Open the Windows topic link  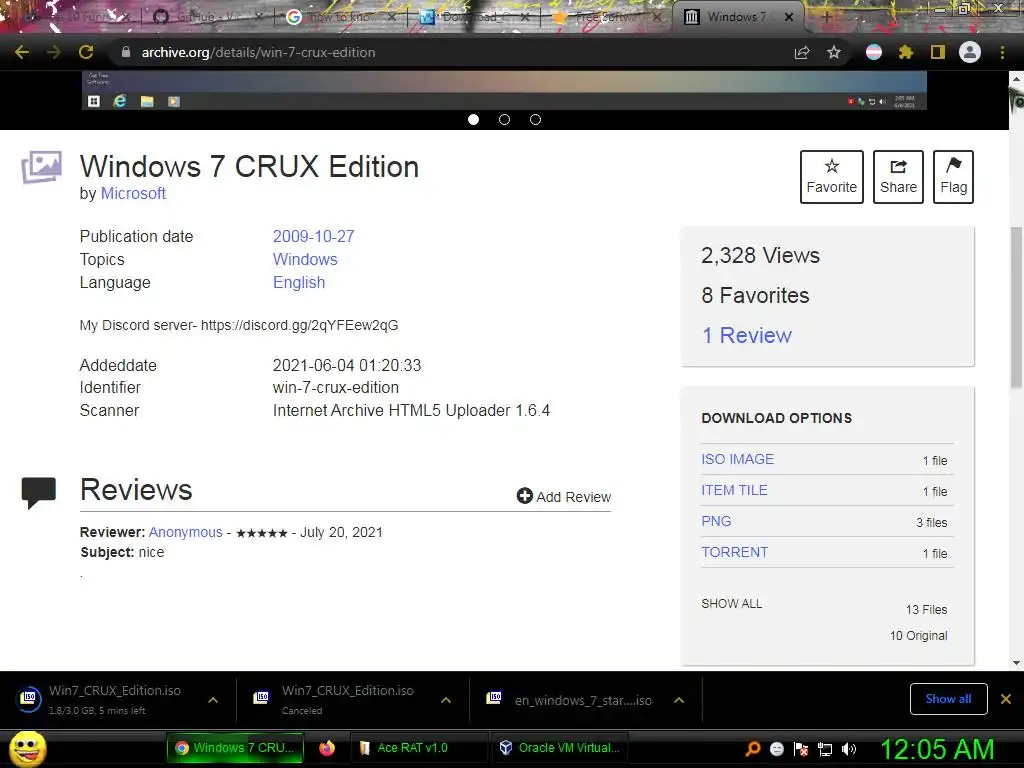(x=305, y=259)
